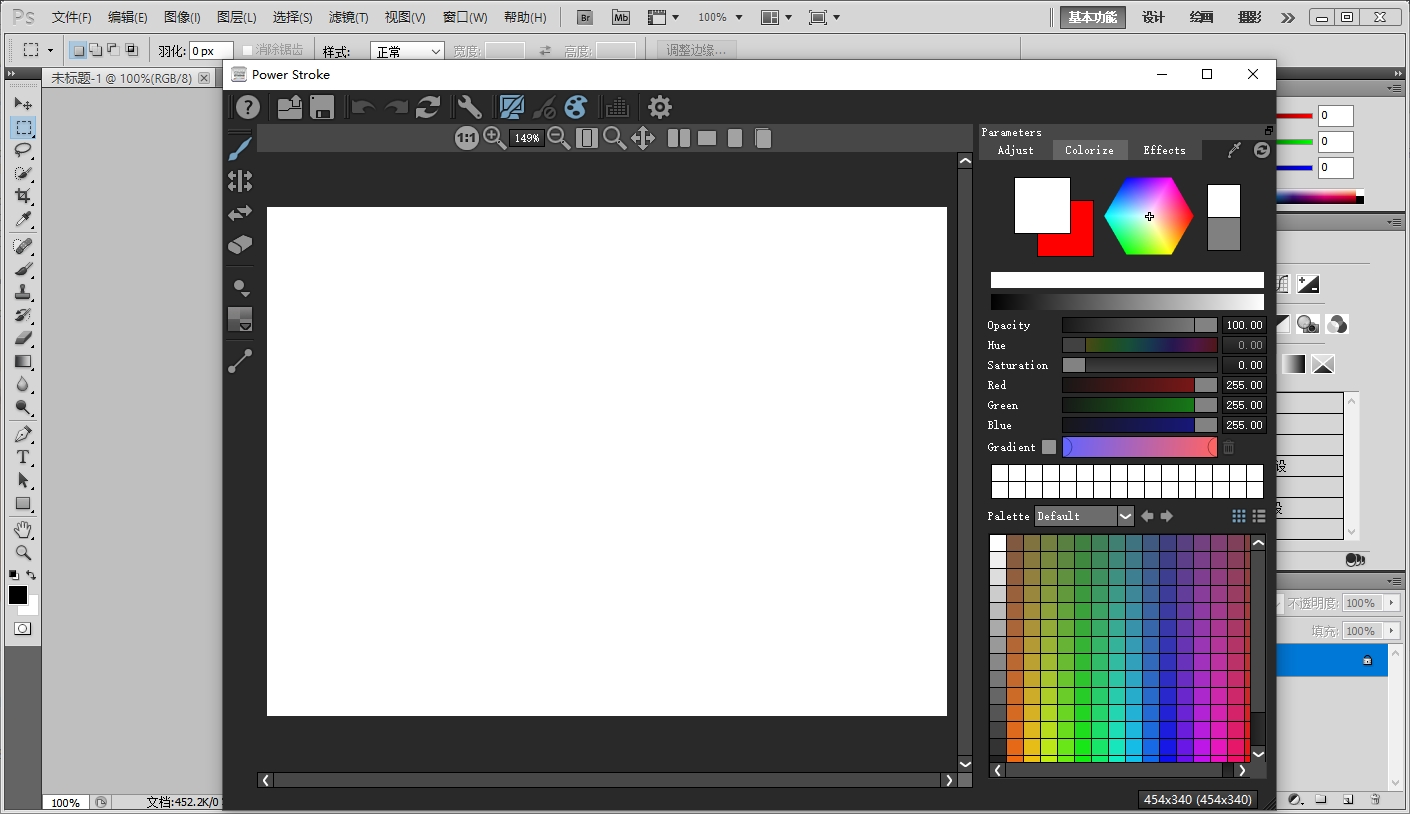Click the hexagon color wheel center
The width and height of the screenshot is (1410, 814).
(1149, 216)
